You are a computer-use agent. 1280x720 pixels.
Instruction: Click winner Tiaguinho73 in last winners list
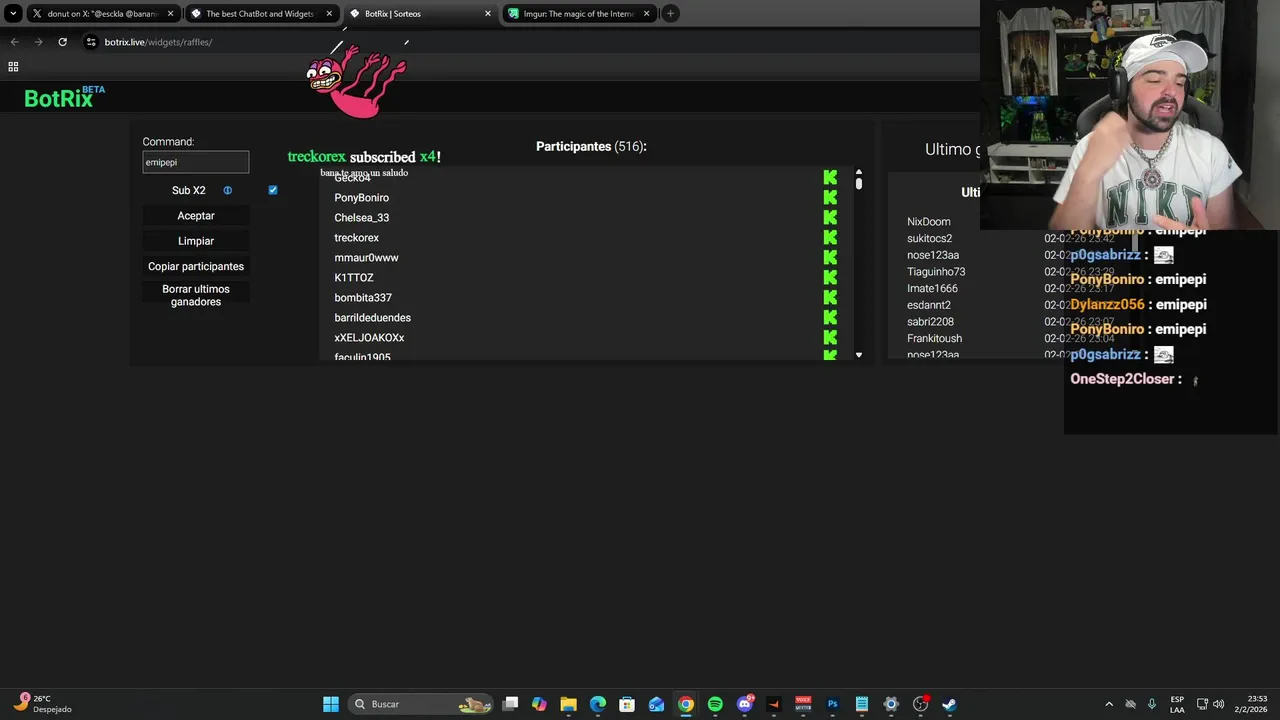(x=936, y=272)
